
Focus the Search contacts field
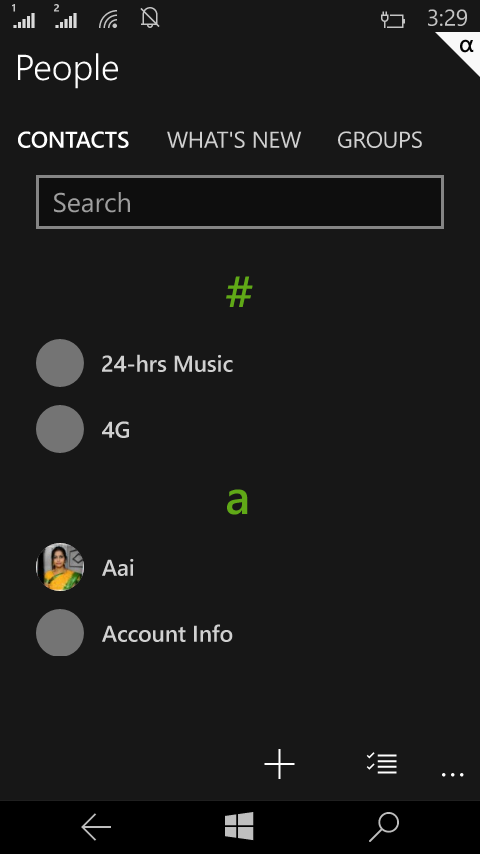[x=240, y=202]
